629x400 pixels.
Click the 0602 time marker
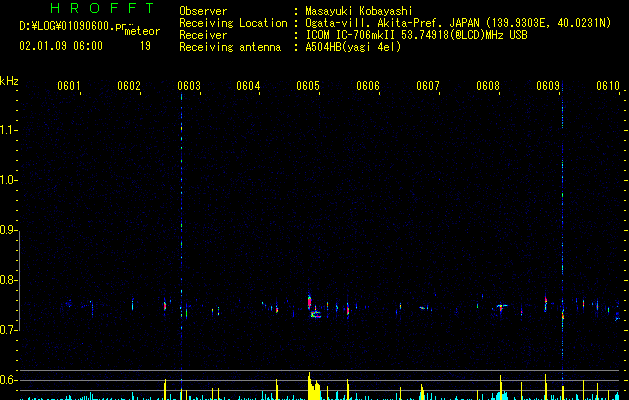point(129,86)
